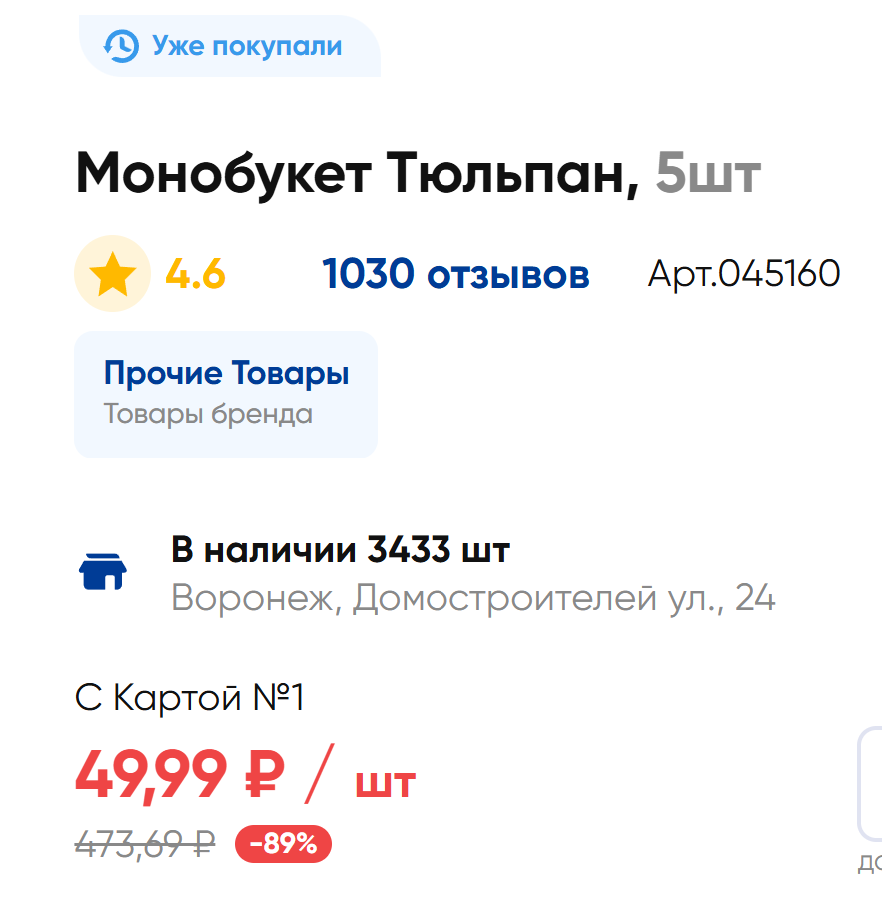Click the red "шт" unit label
The width and height of the screenshot is (882, 915).
[x=385, y=781]
